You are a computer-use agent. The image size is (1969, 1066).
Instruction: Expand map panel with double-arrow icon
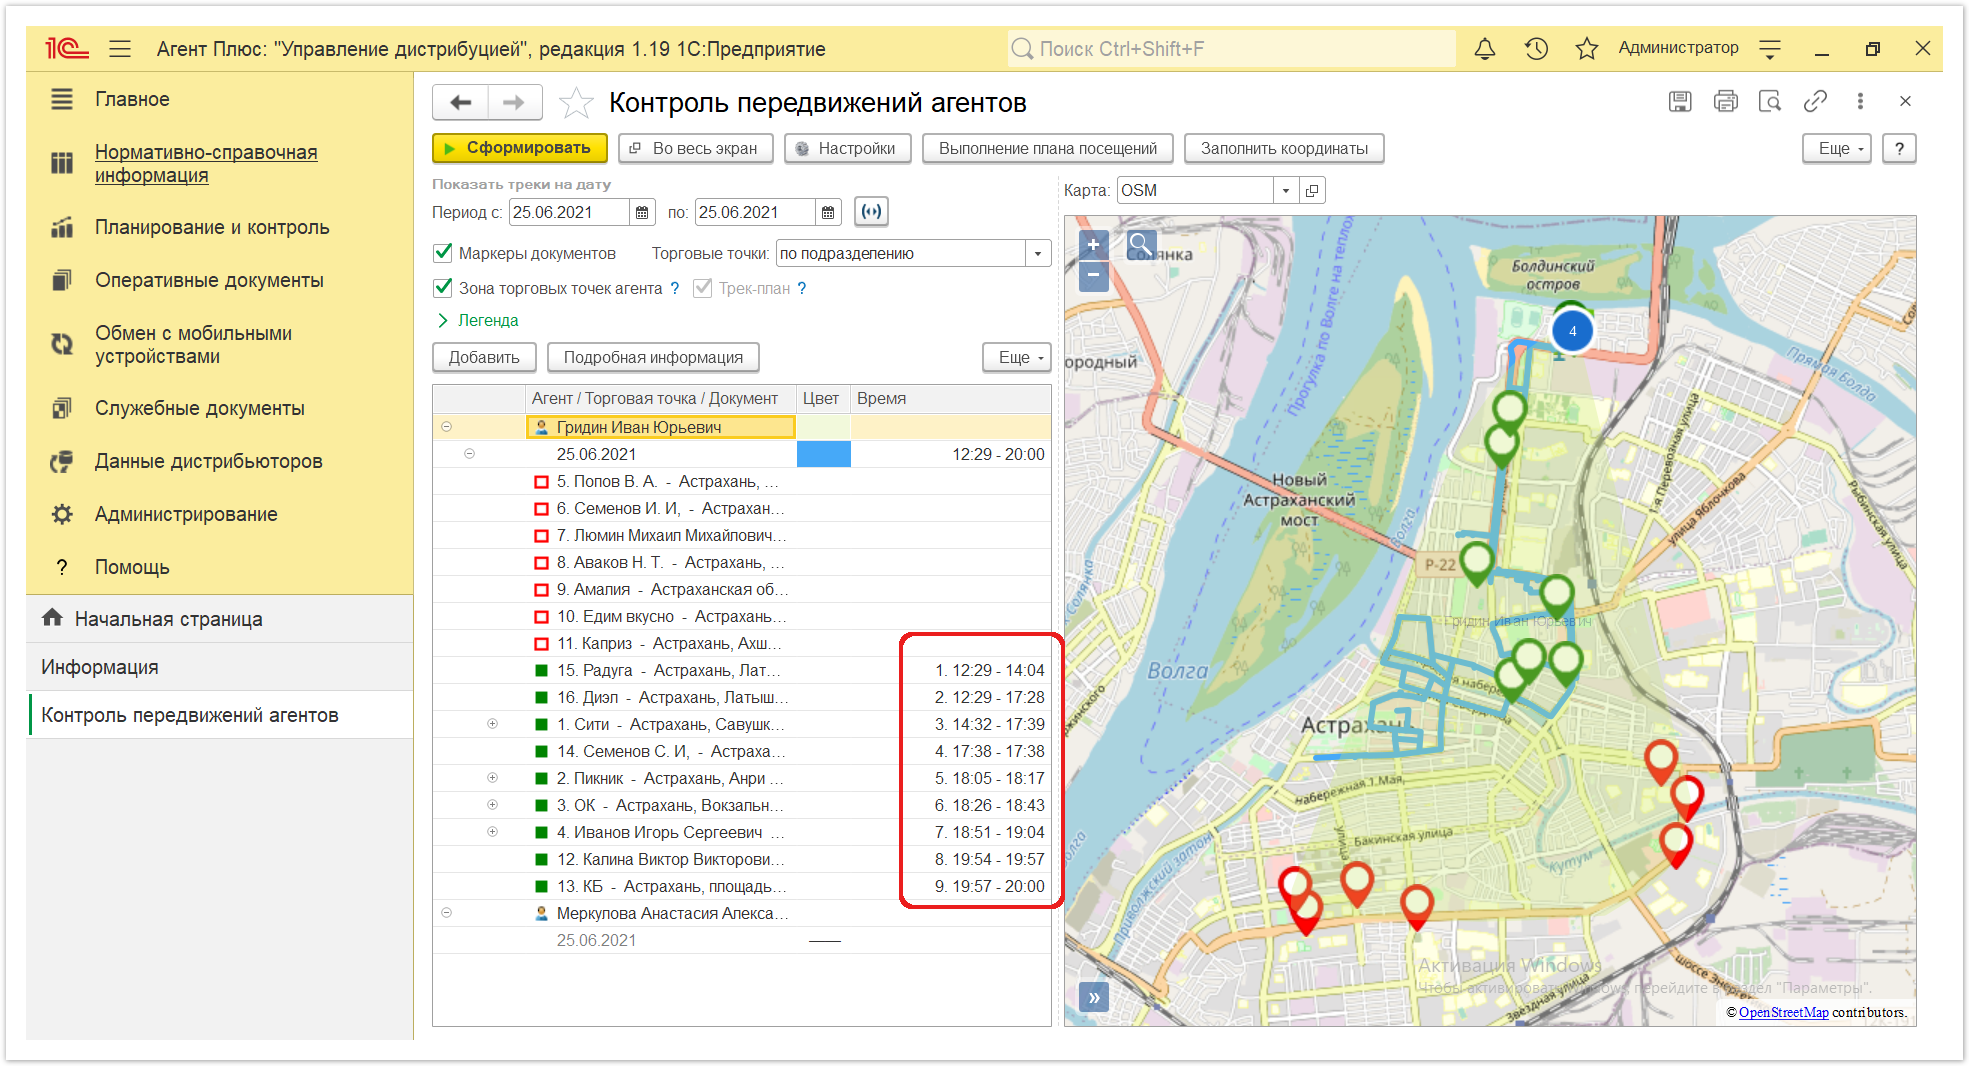pyautogui.click(x=1094, y=997)
